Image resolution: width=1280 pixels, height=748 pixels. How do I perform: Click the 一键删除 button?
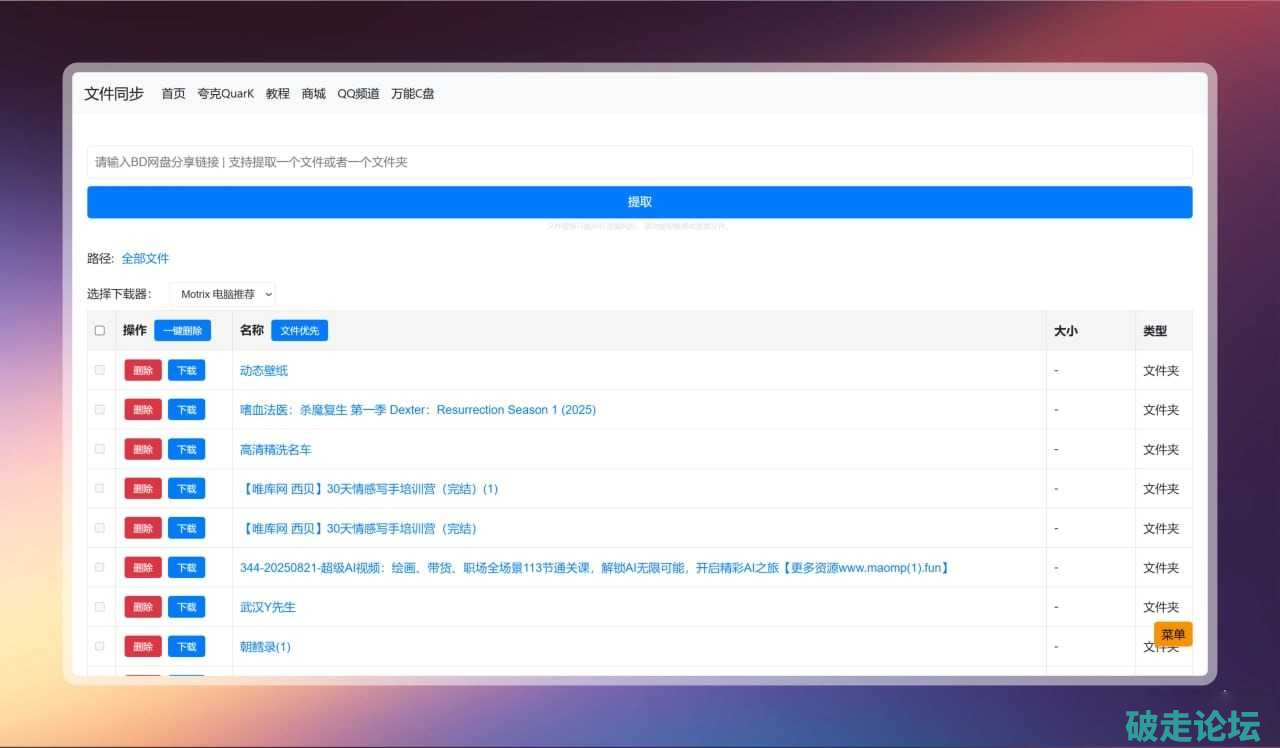(x=182, y=331)
